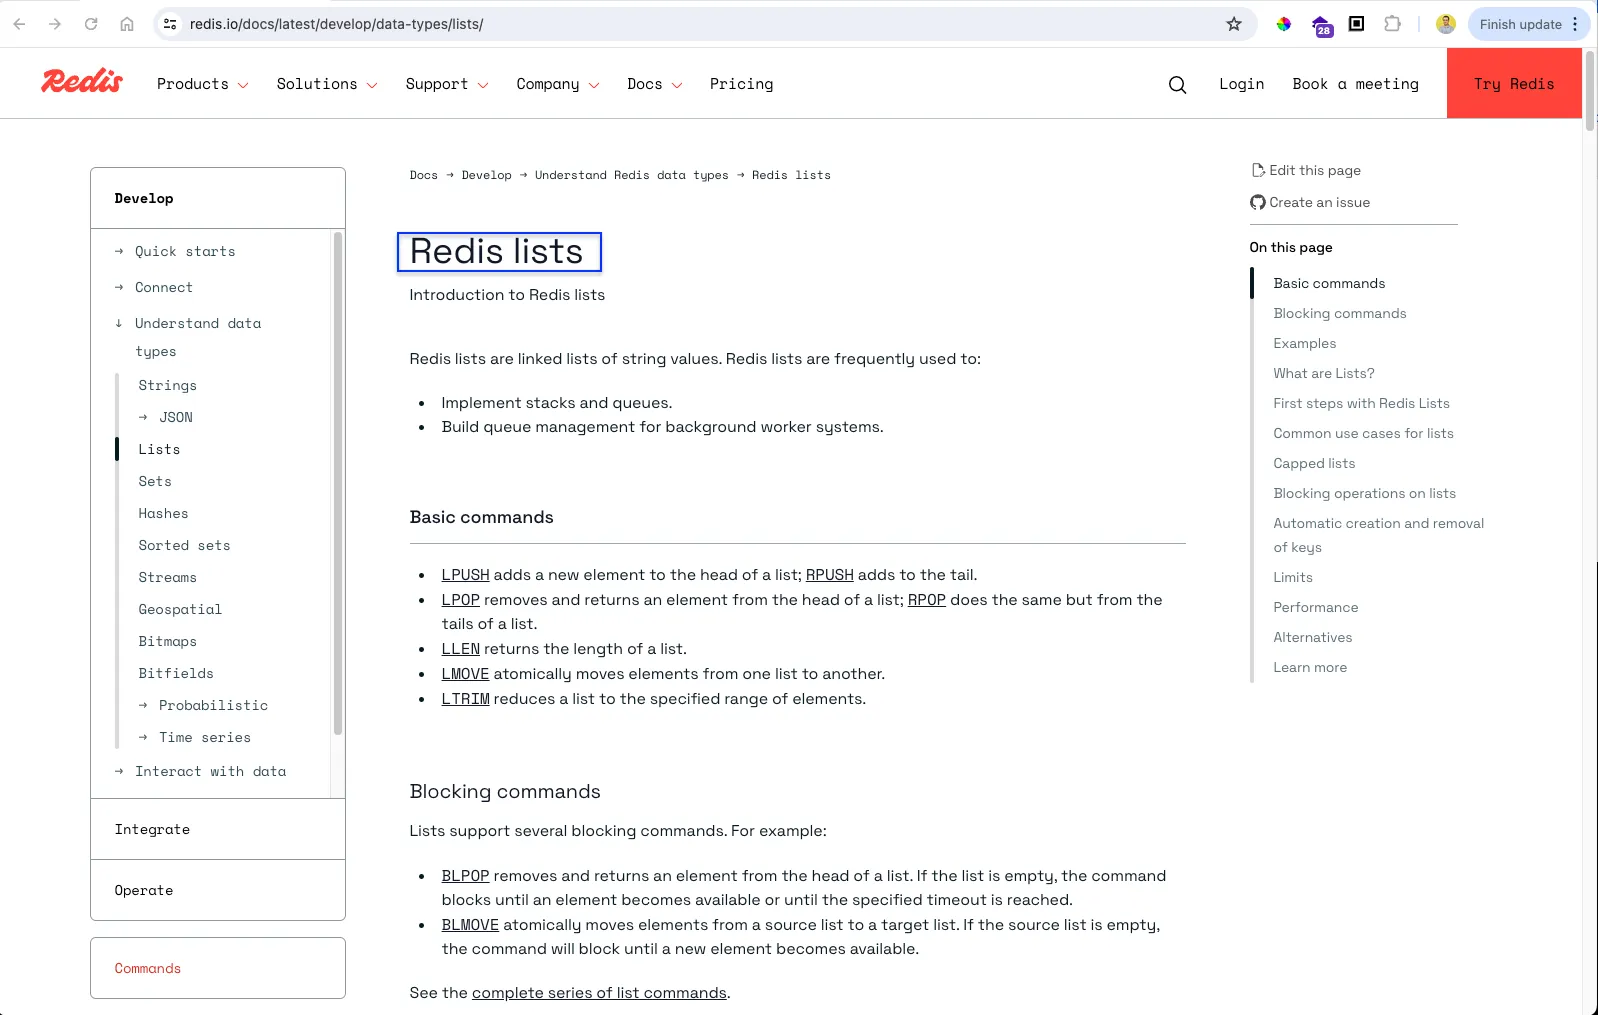Select Bitfields in sidebar
Screen dimensions: 1598x1015
tap(176, 673)
